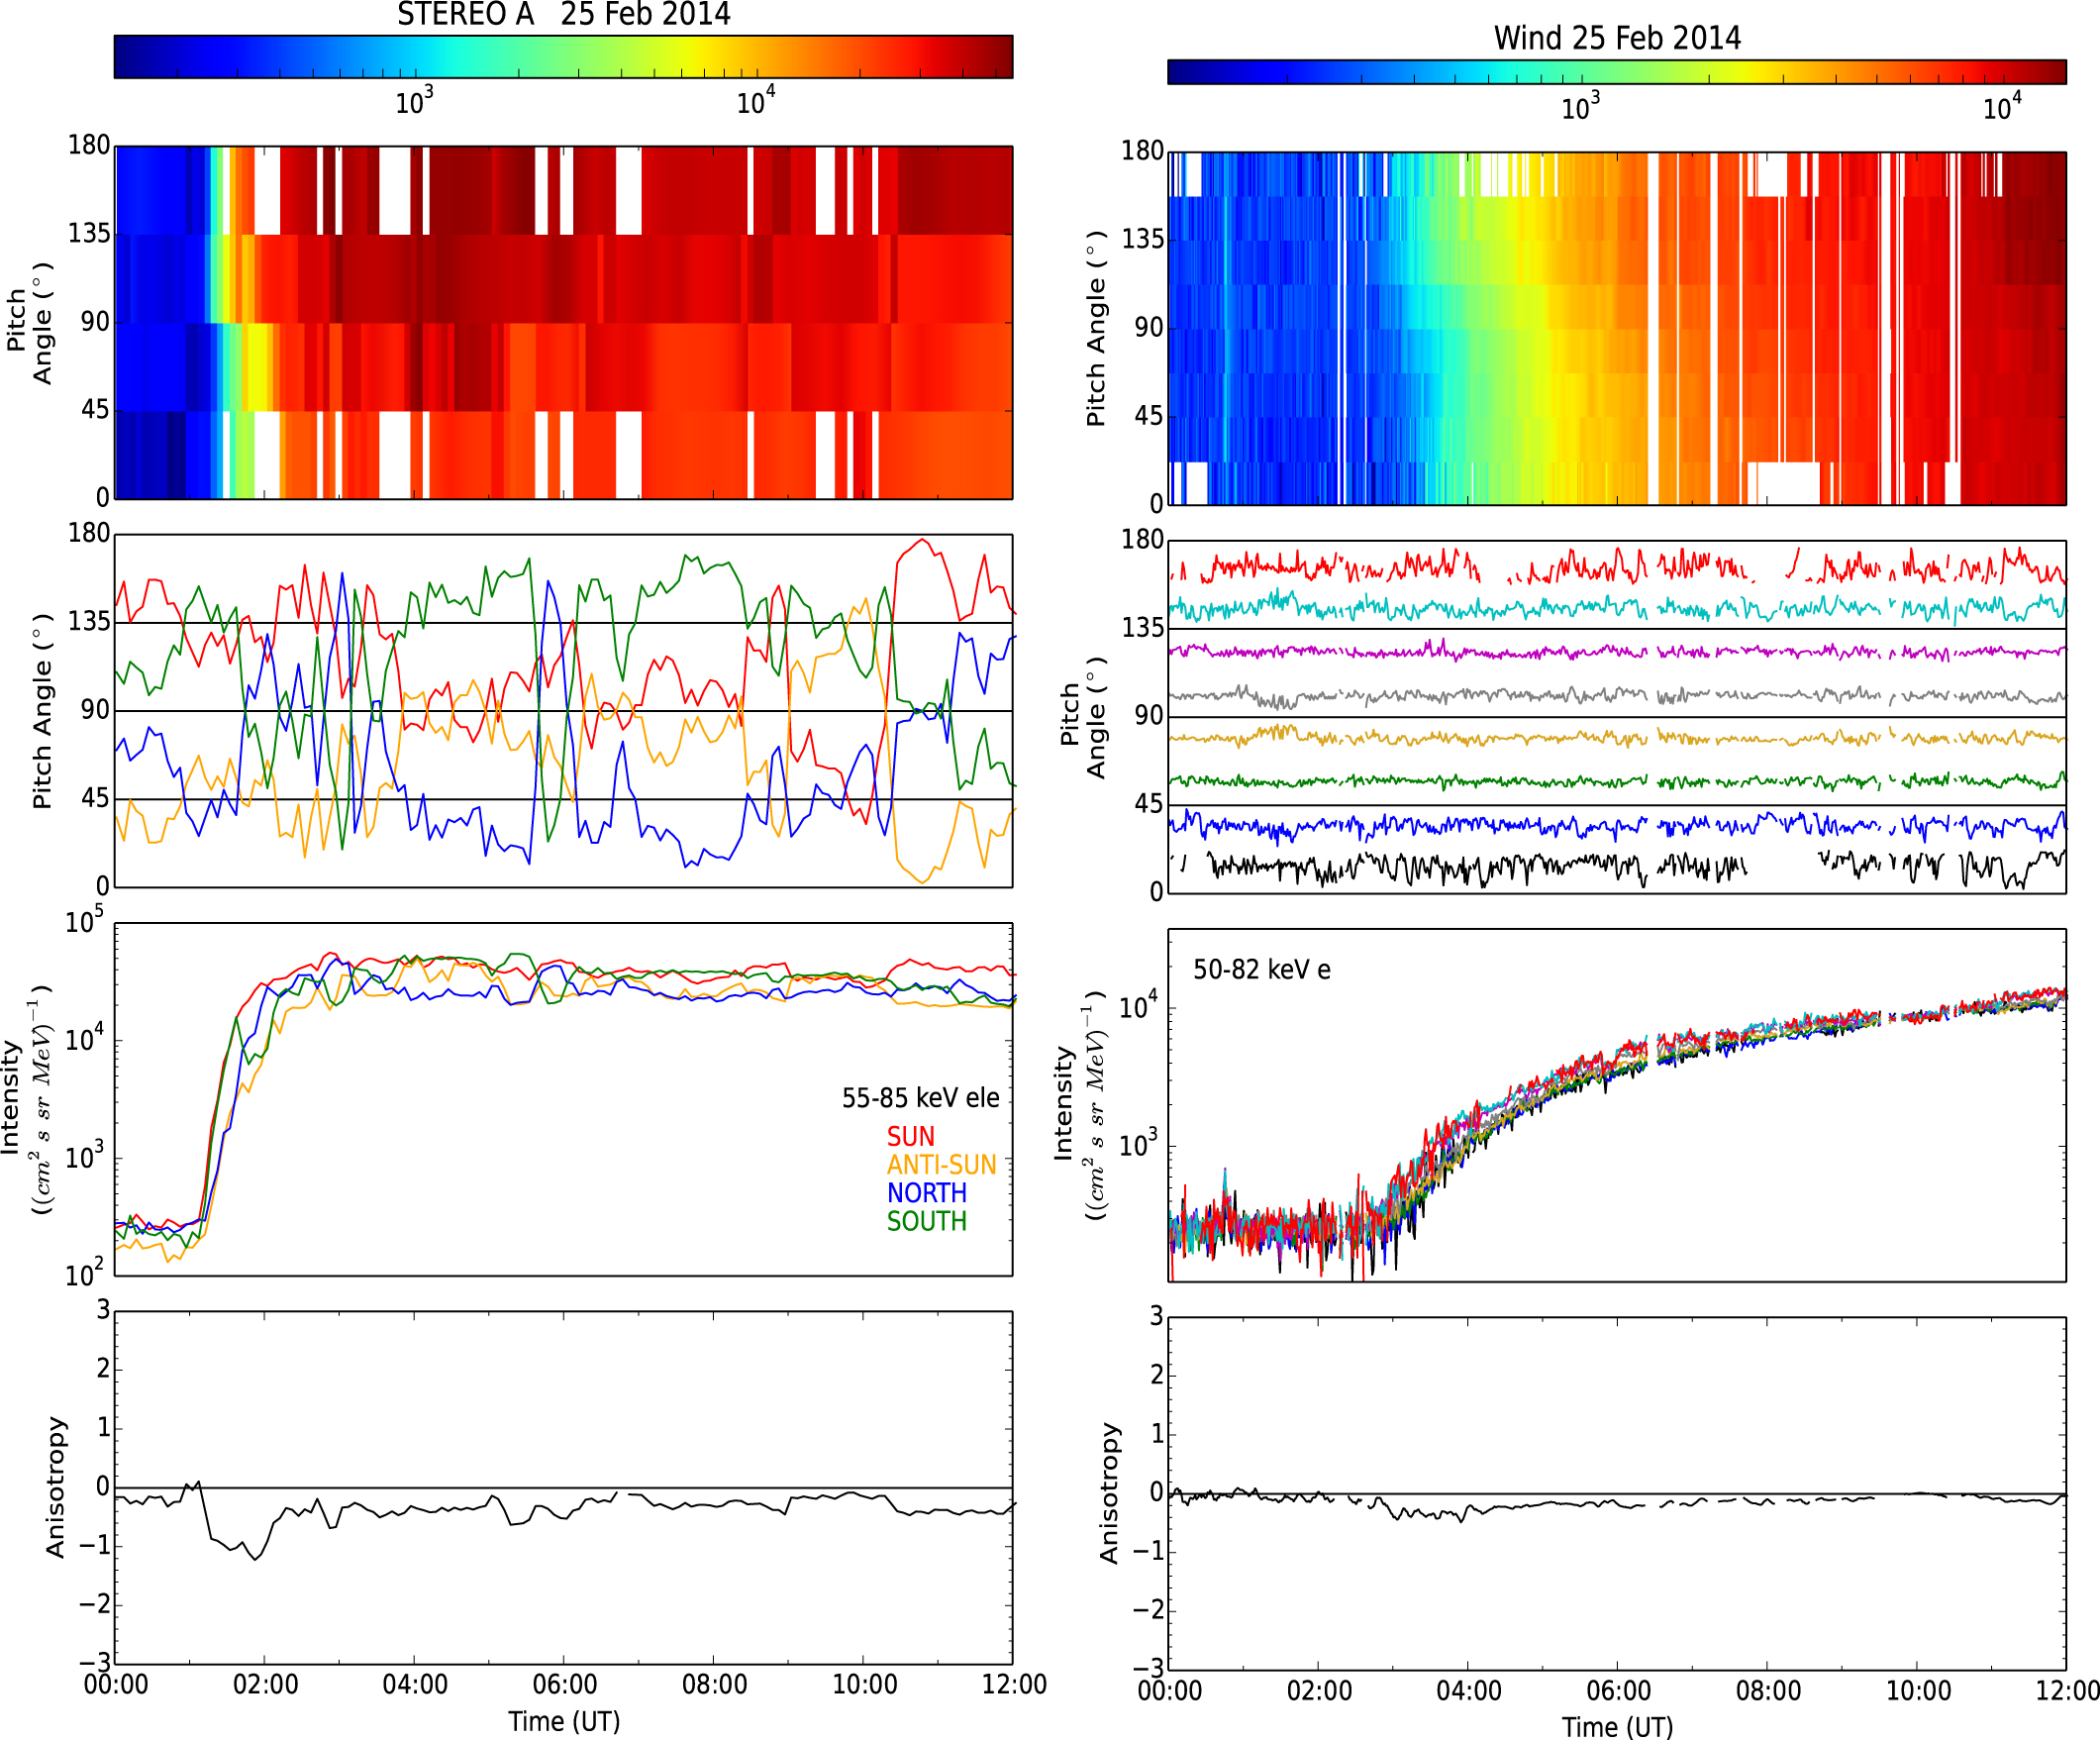The image size is (2100, 1740).
Task: Click the 55-85 keV ele annotation
Action: (x=920, y=1098)
